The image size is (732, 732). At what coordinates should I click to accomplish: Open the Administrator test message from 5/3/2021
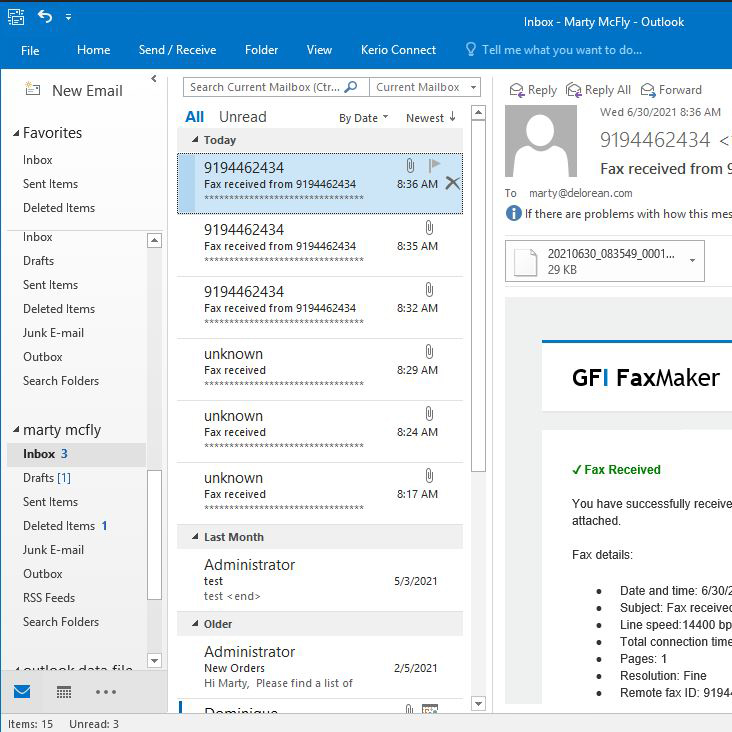tap(320, 580)
